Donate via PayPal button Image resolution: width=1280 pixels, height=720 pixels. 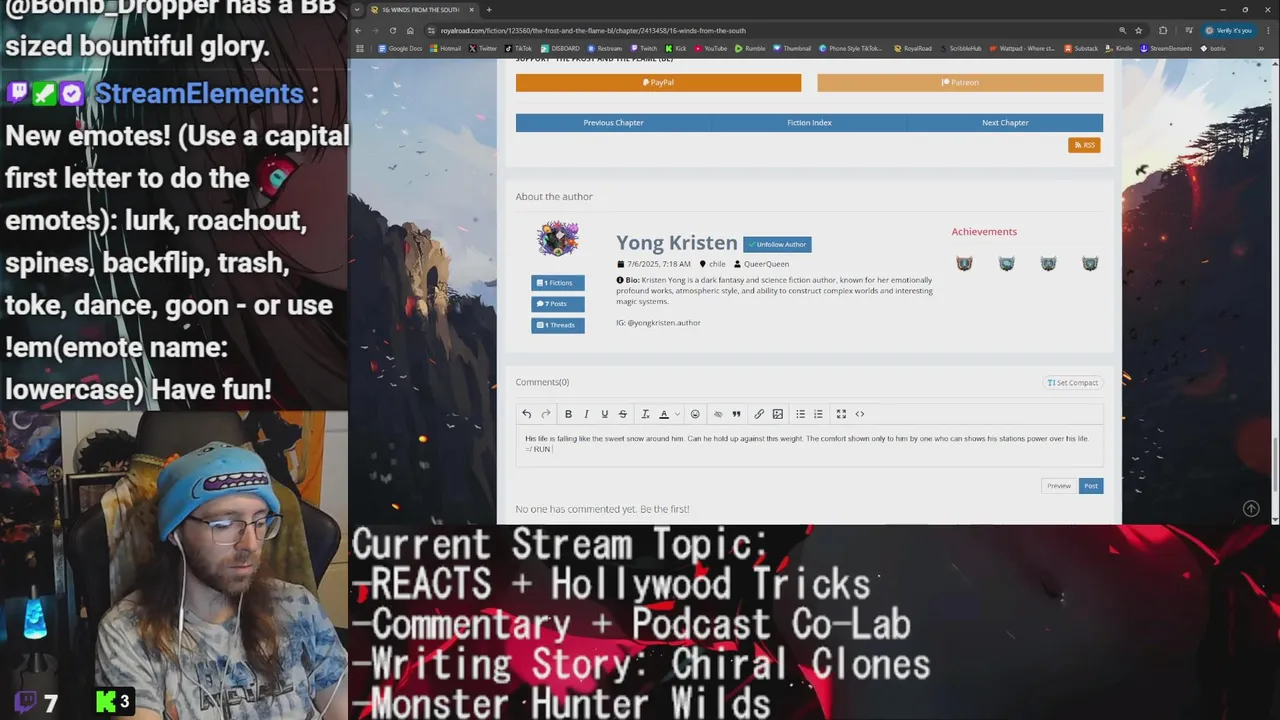point(658,82)
